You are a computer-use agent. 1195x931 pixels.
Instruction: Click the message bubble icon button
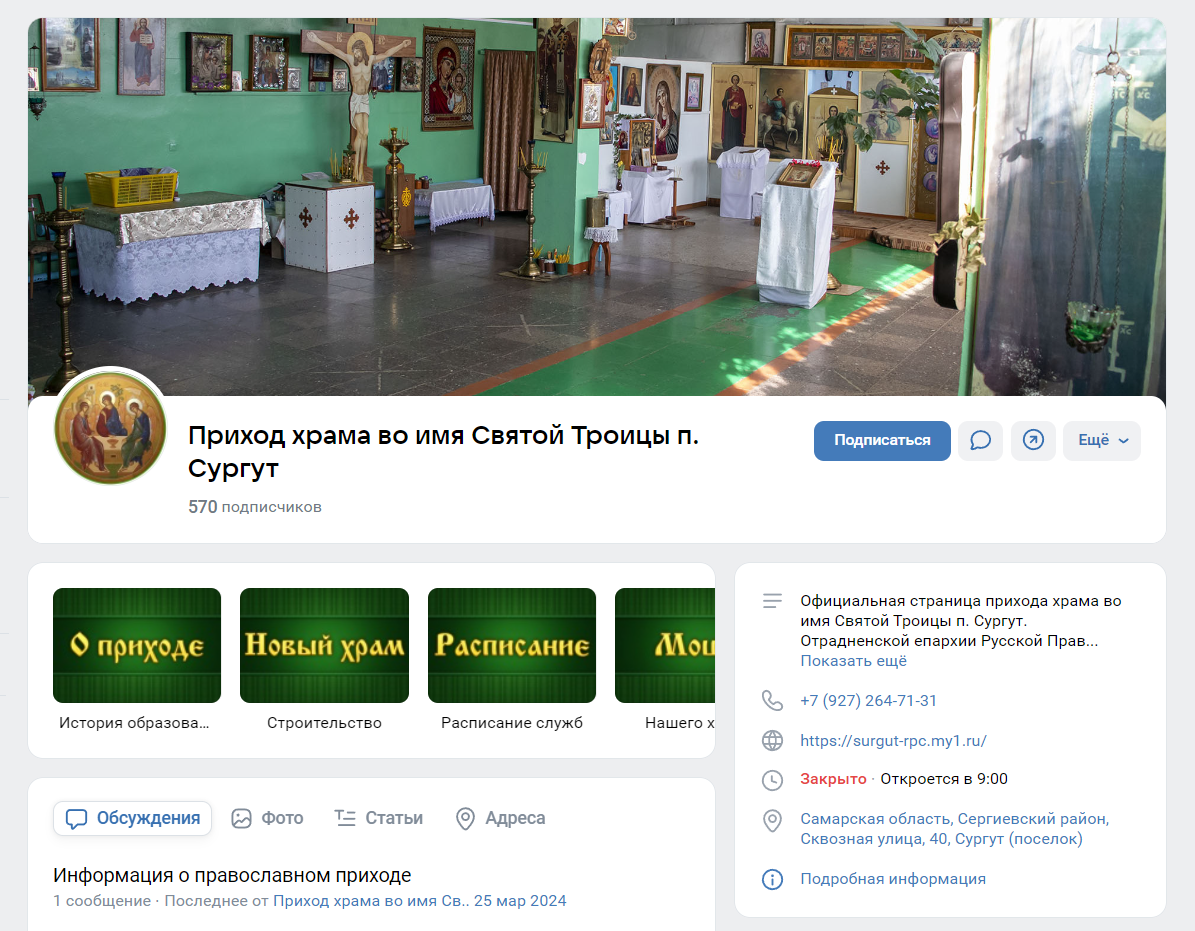pyautogui.click(x=980, y=441)
